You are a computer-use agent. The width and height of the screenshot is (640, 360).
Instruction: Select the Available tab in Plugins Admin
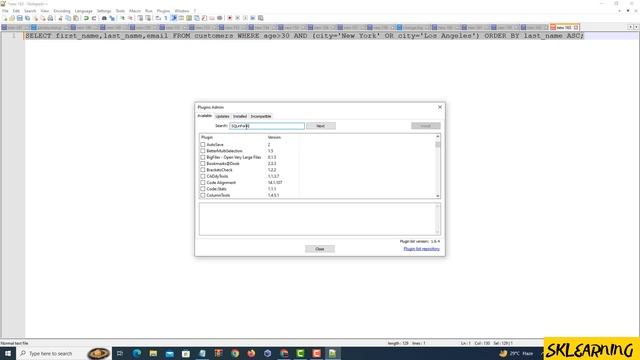pos(205,116)
